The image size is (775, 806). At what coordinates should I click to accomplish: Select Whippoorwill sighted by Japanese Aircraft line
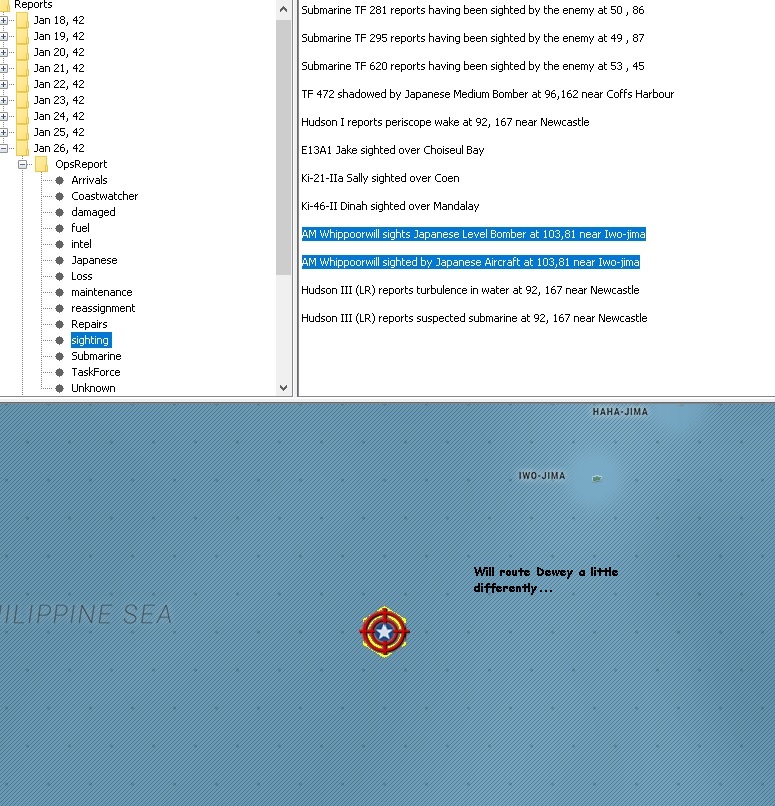click(x=470, y=262)
